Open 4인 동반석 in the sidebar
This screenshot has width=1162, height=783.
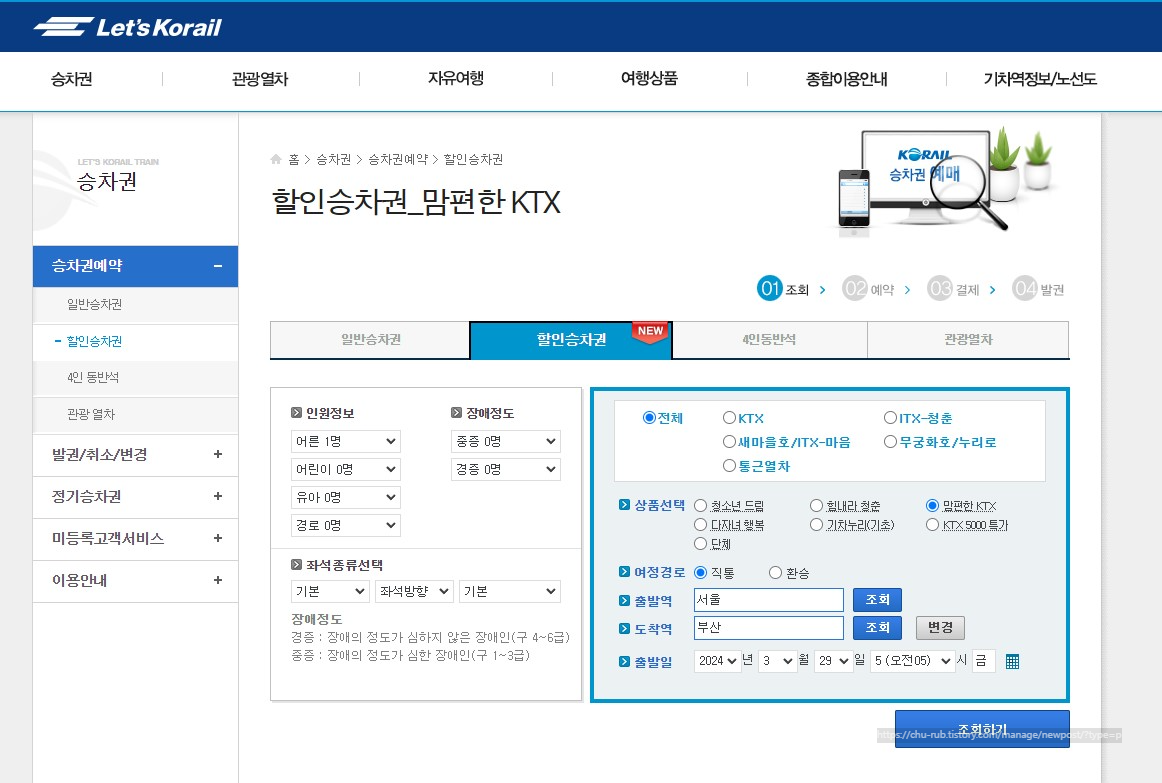[x=93, y=378]
